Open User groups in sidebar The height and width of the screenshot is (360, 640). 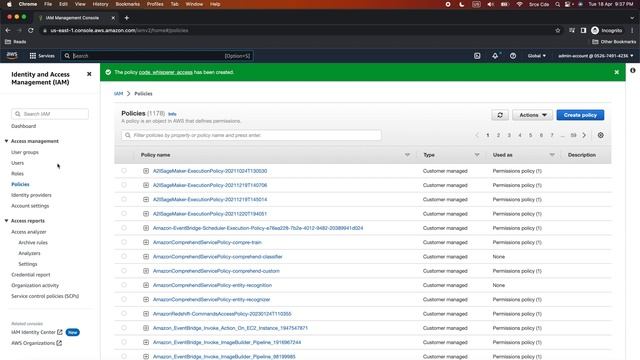tap(25, 152)
